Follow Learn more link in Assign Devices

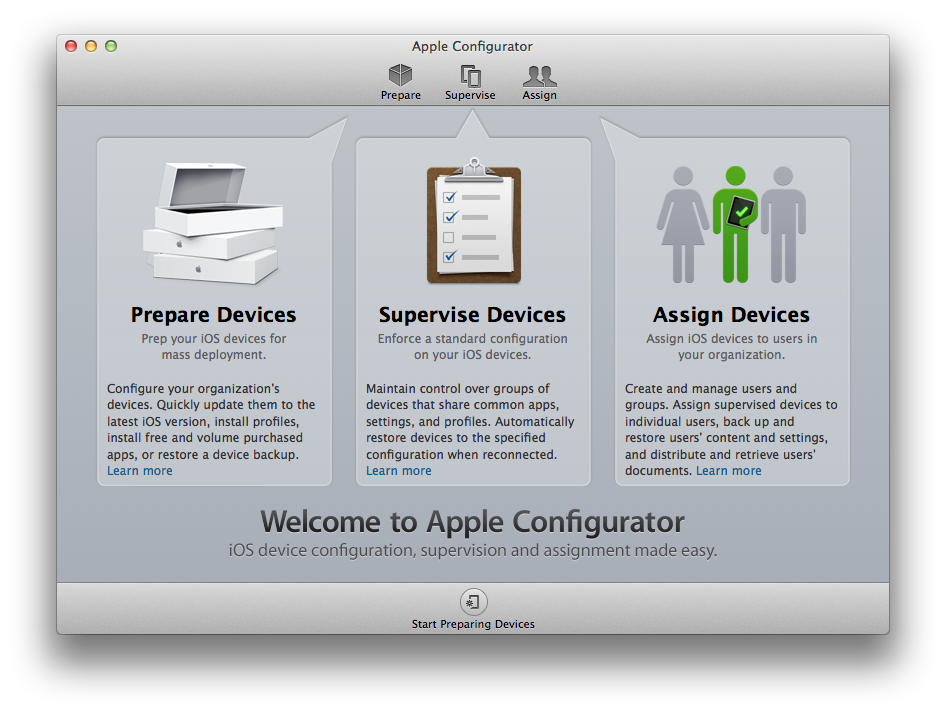(x=729, y=471)
